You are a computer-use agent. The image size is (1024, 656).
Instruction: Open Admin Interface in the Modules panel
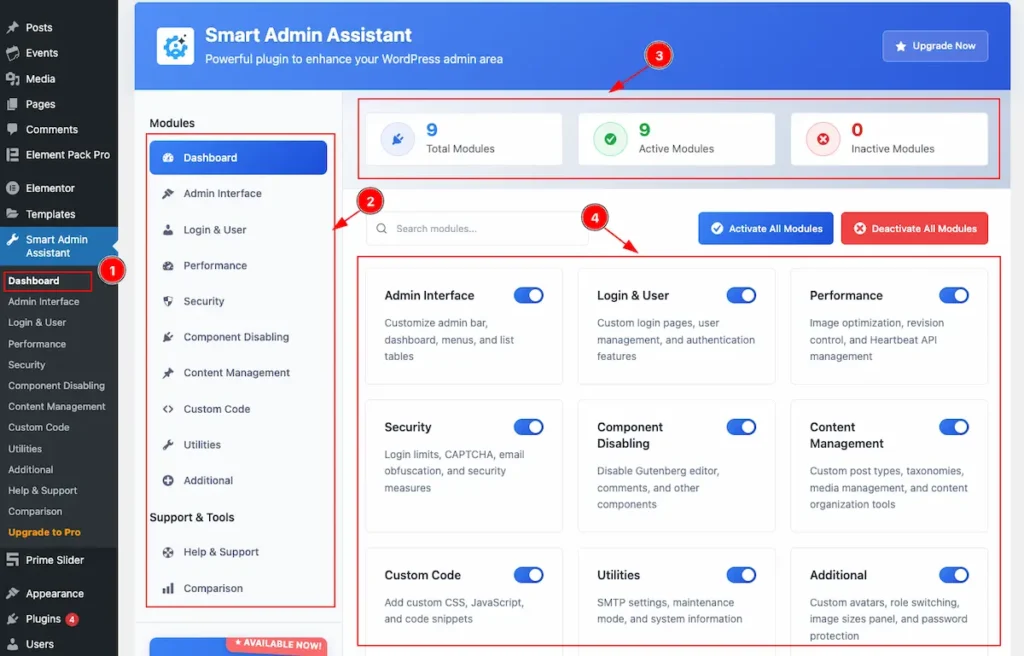tap(238, 193)
